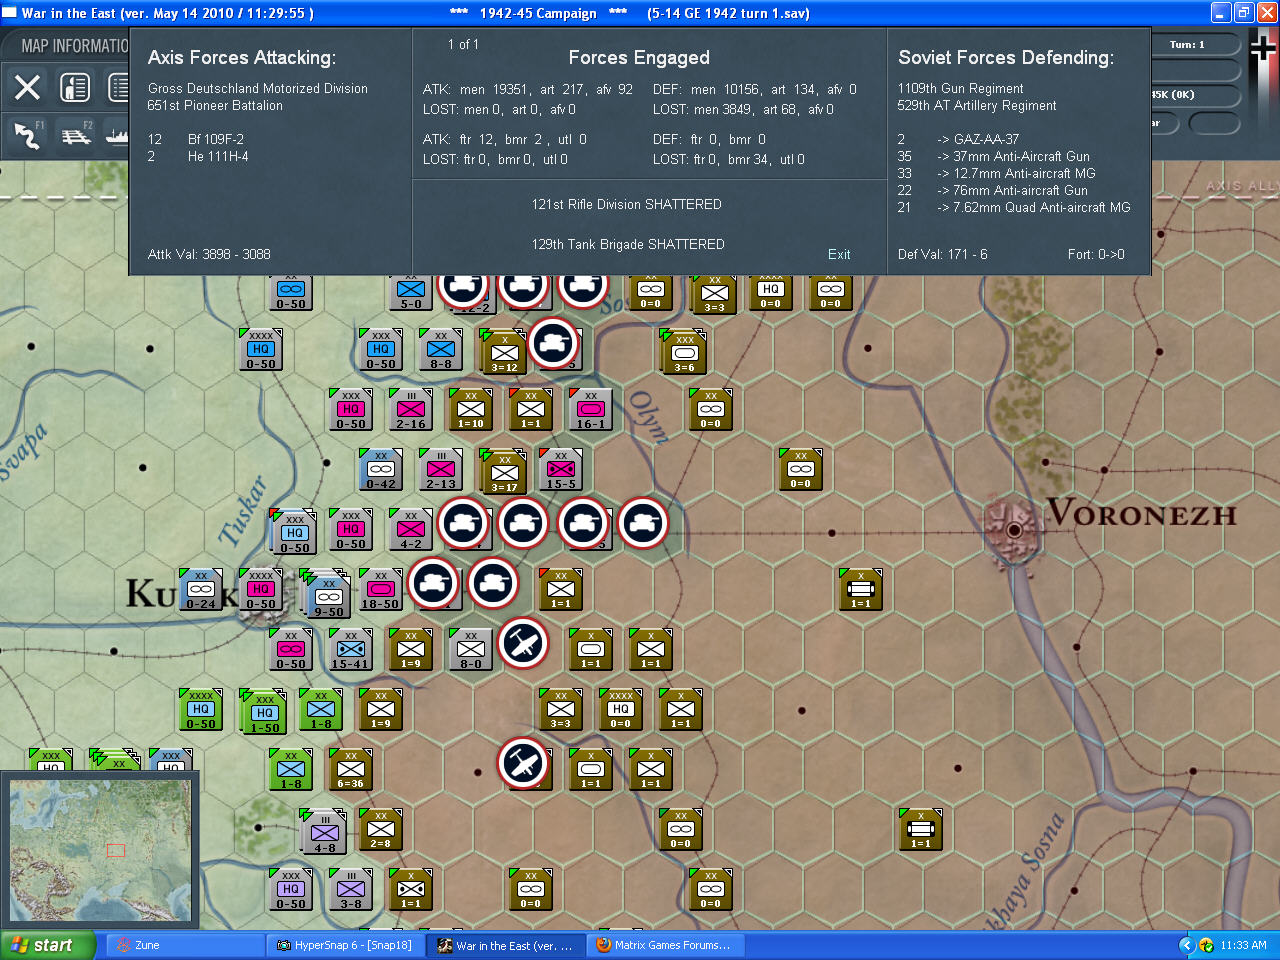The height and width of the screenshot is (960, 1280).
Task: Select the unit counter labeled 15-41
Action: point(351,650)
